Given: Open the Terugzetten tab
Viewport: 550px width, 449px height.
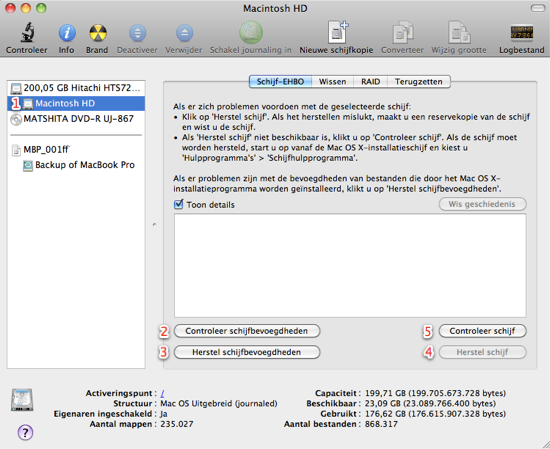Looking at the screenshot, I should 419,82.
